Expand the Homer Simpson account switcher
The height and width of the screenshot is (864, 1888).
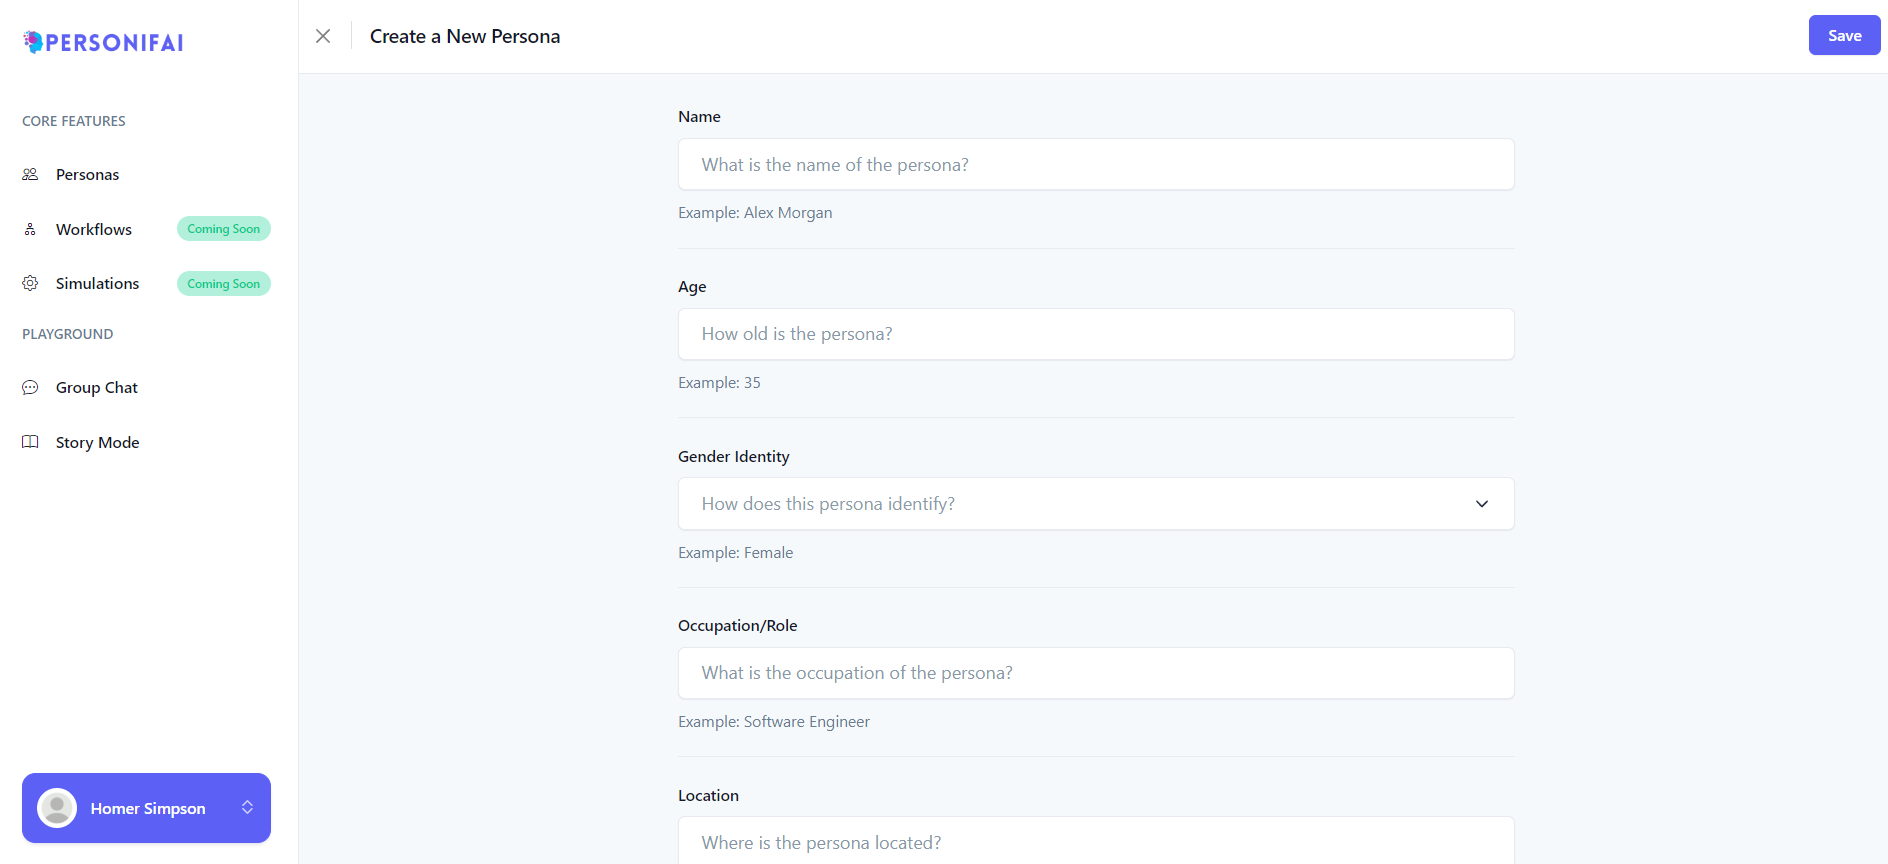(x=247, y=808)
